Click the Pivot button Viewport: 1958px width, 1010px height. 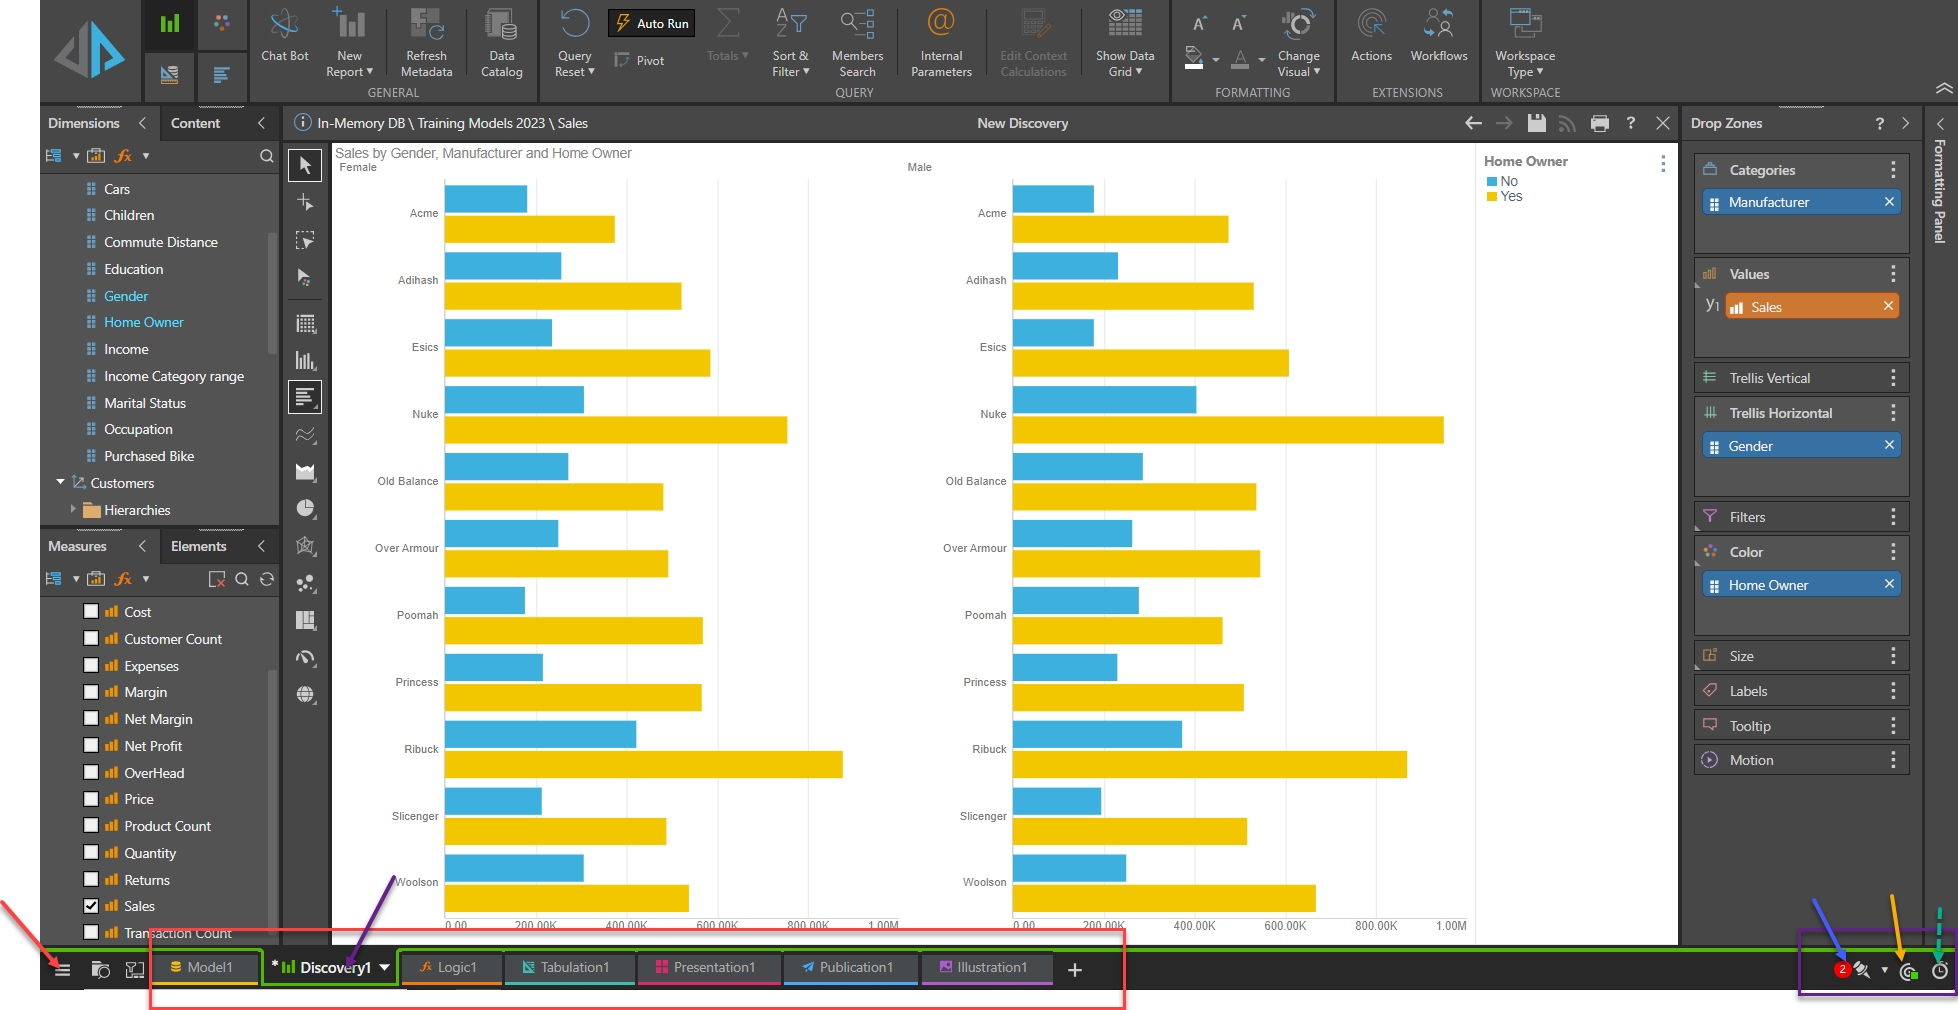click(x=640, y=61)
